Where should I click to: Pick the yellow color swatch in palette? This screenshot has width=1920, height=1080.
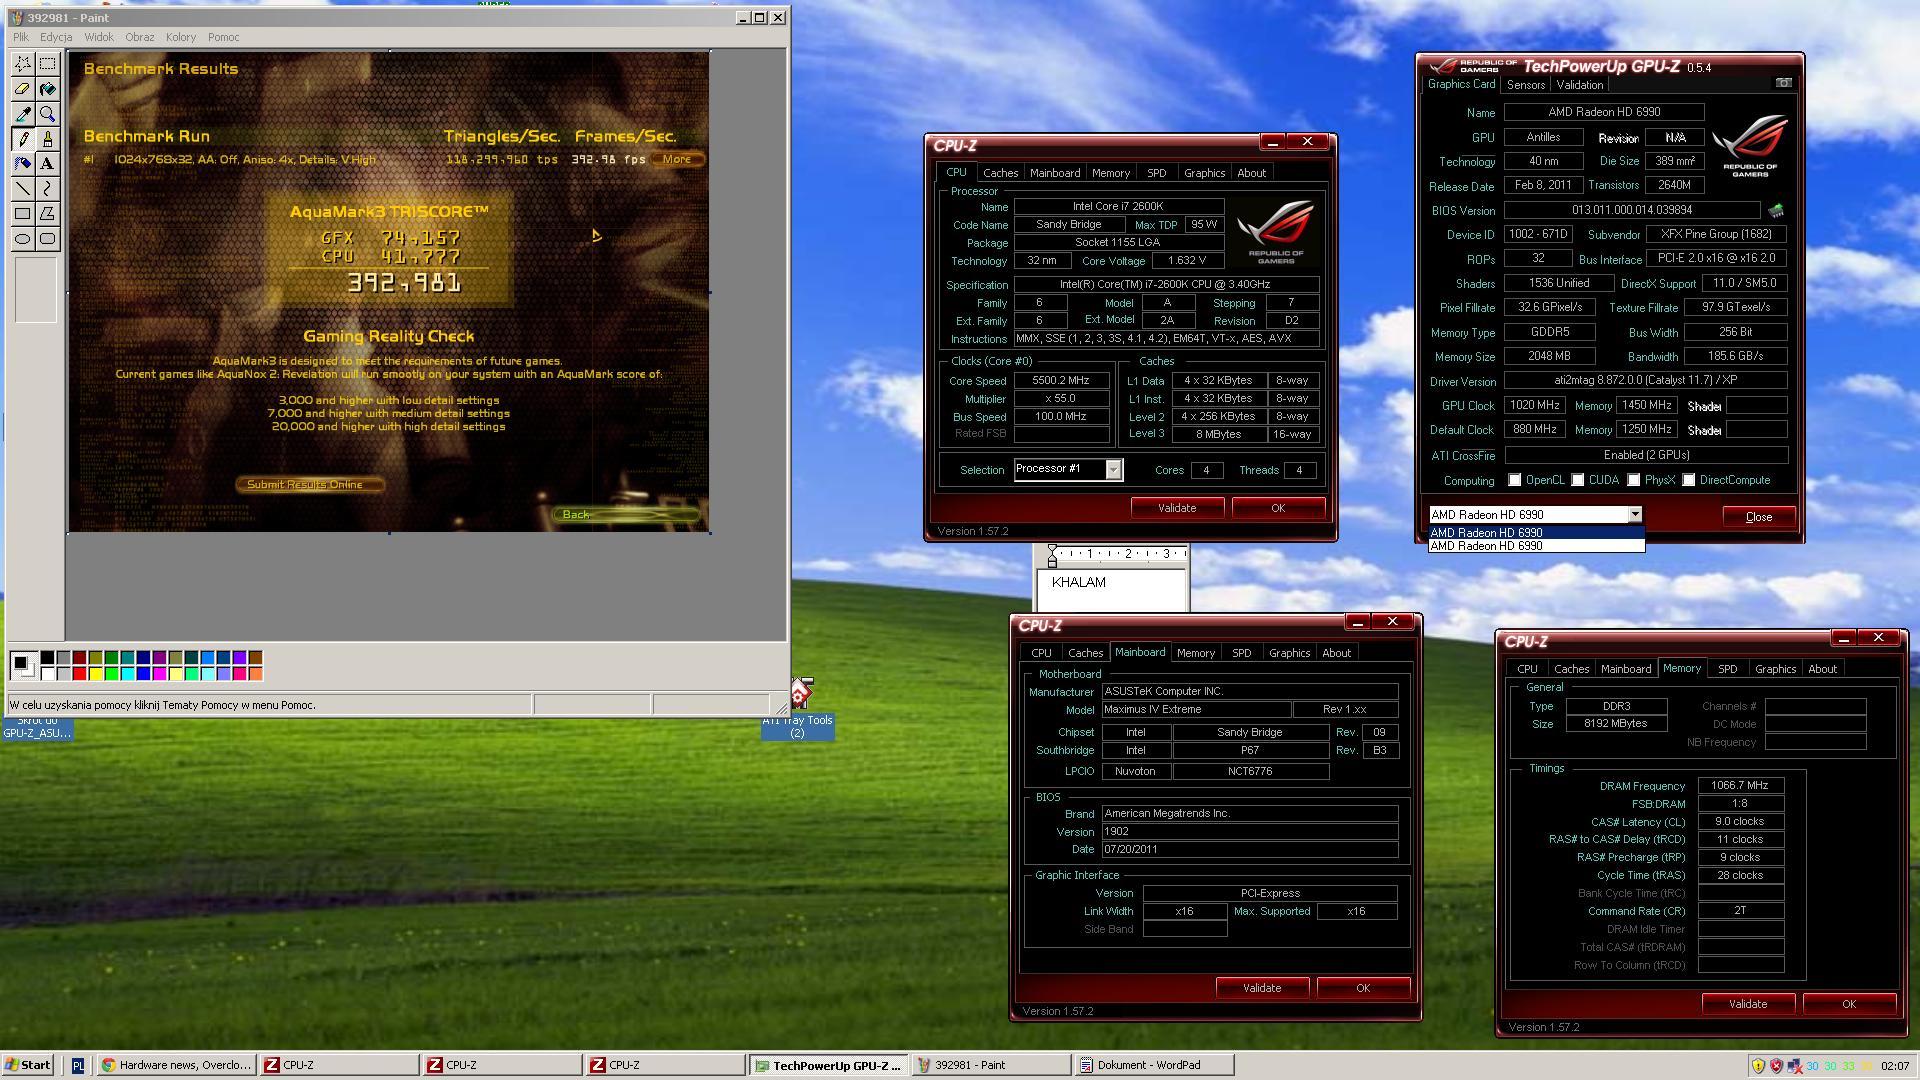click(95, 674)
